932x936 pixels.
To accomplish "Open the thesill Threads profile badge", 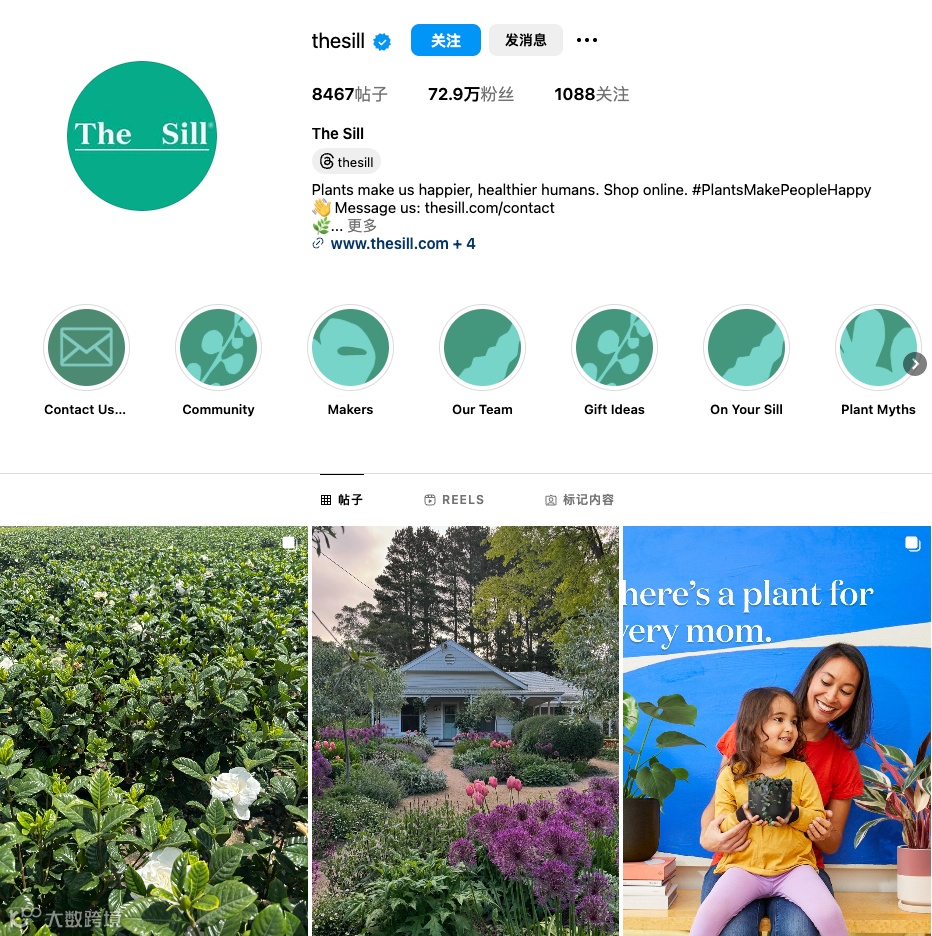I will pyautogui.click(x=346, y=162).
